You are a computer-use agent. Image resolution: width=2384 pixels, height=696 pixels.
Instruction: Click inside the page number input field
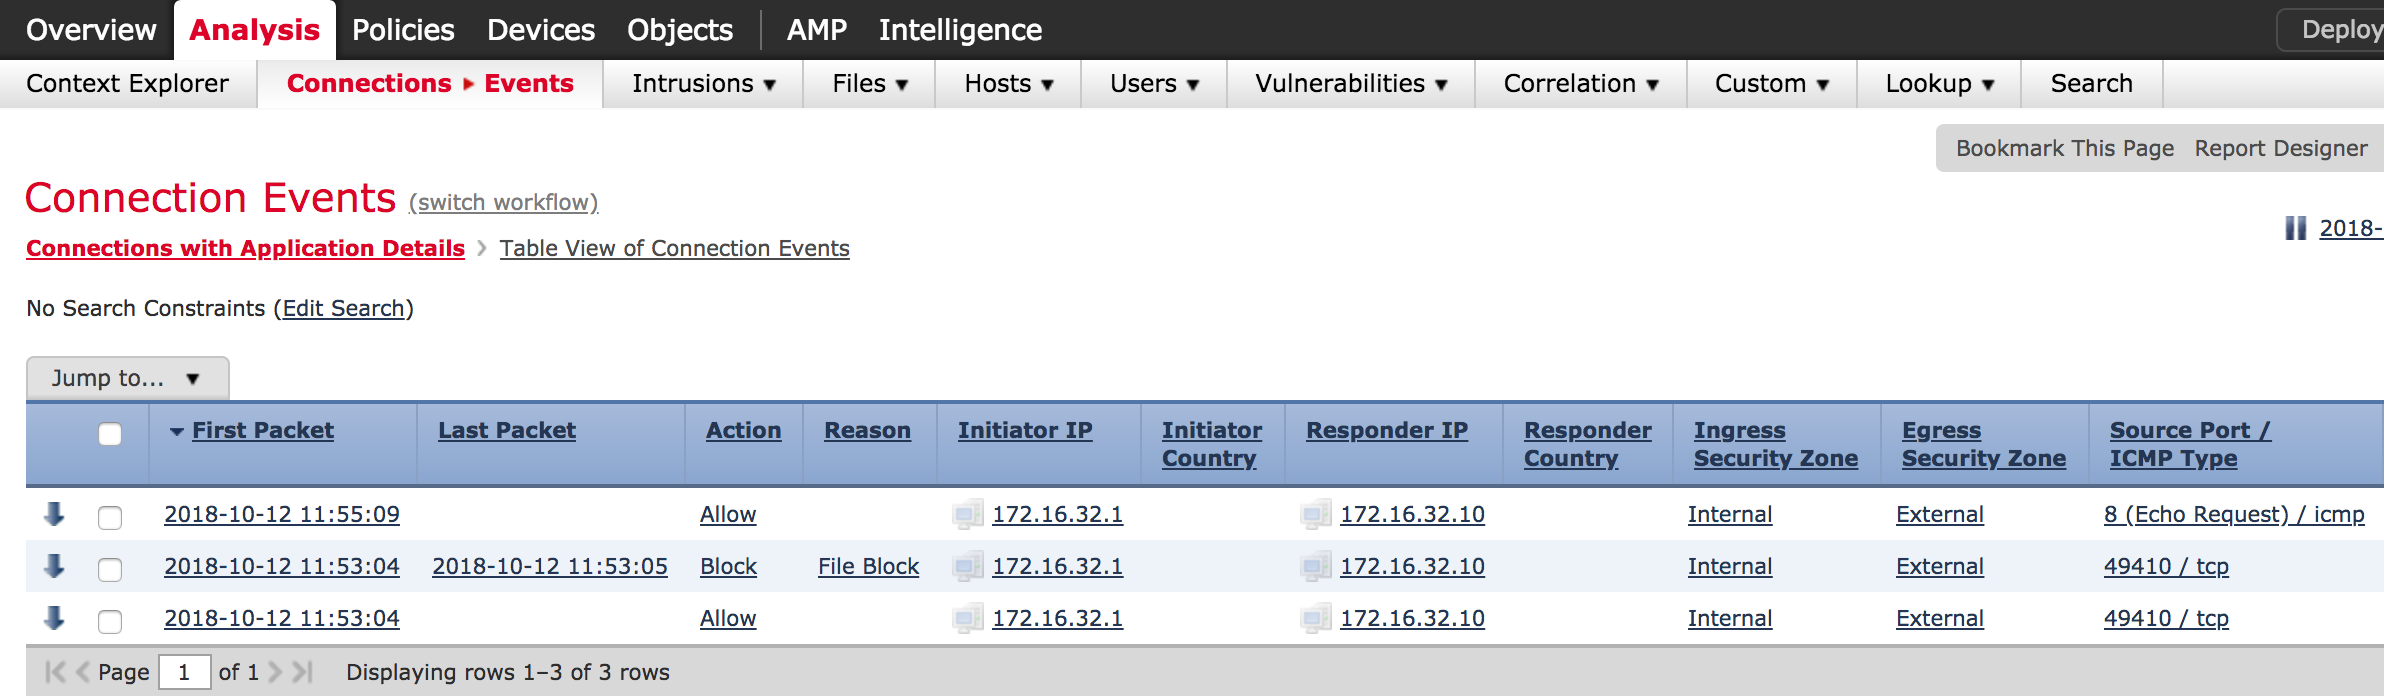pyautogui.click(x=186, y=672)
